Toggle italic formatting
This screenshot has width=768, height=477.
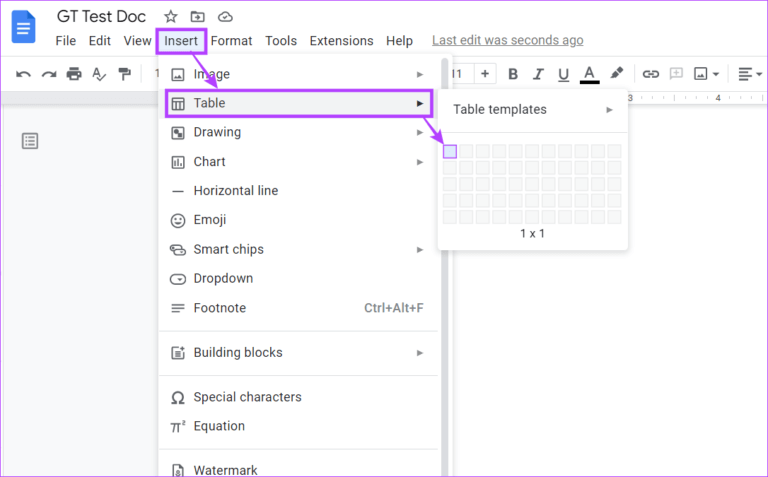click(x=539, y=73)
